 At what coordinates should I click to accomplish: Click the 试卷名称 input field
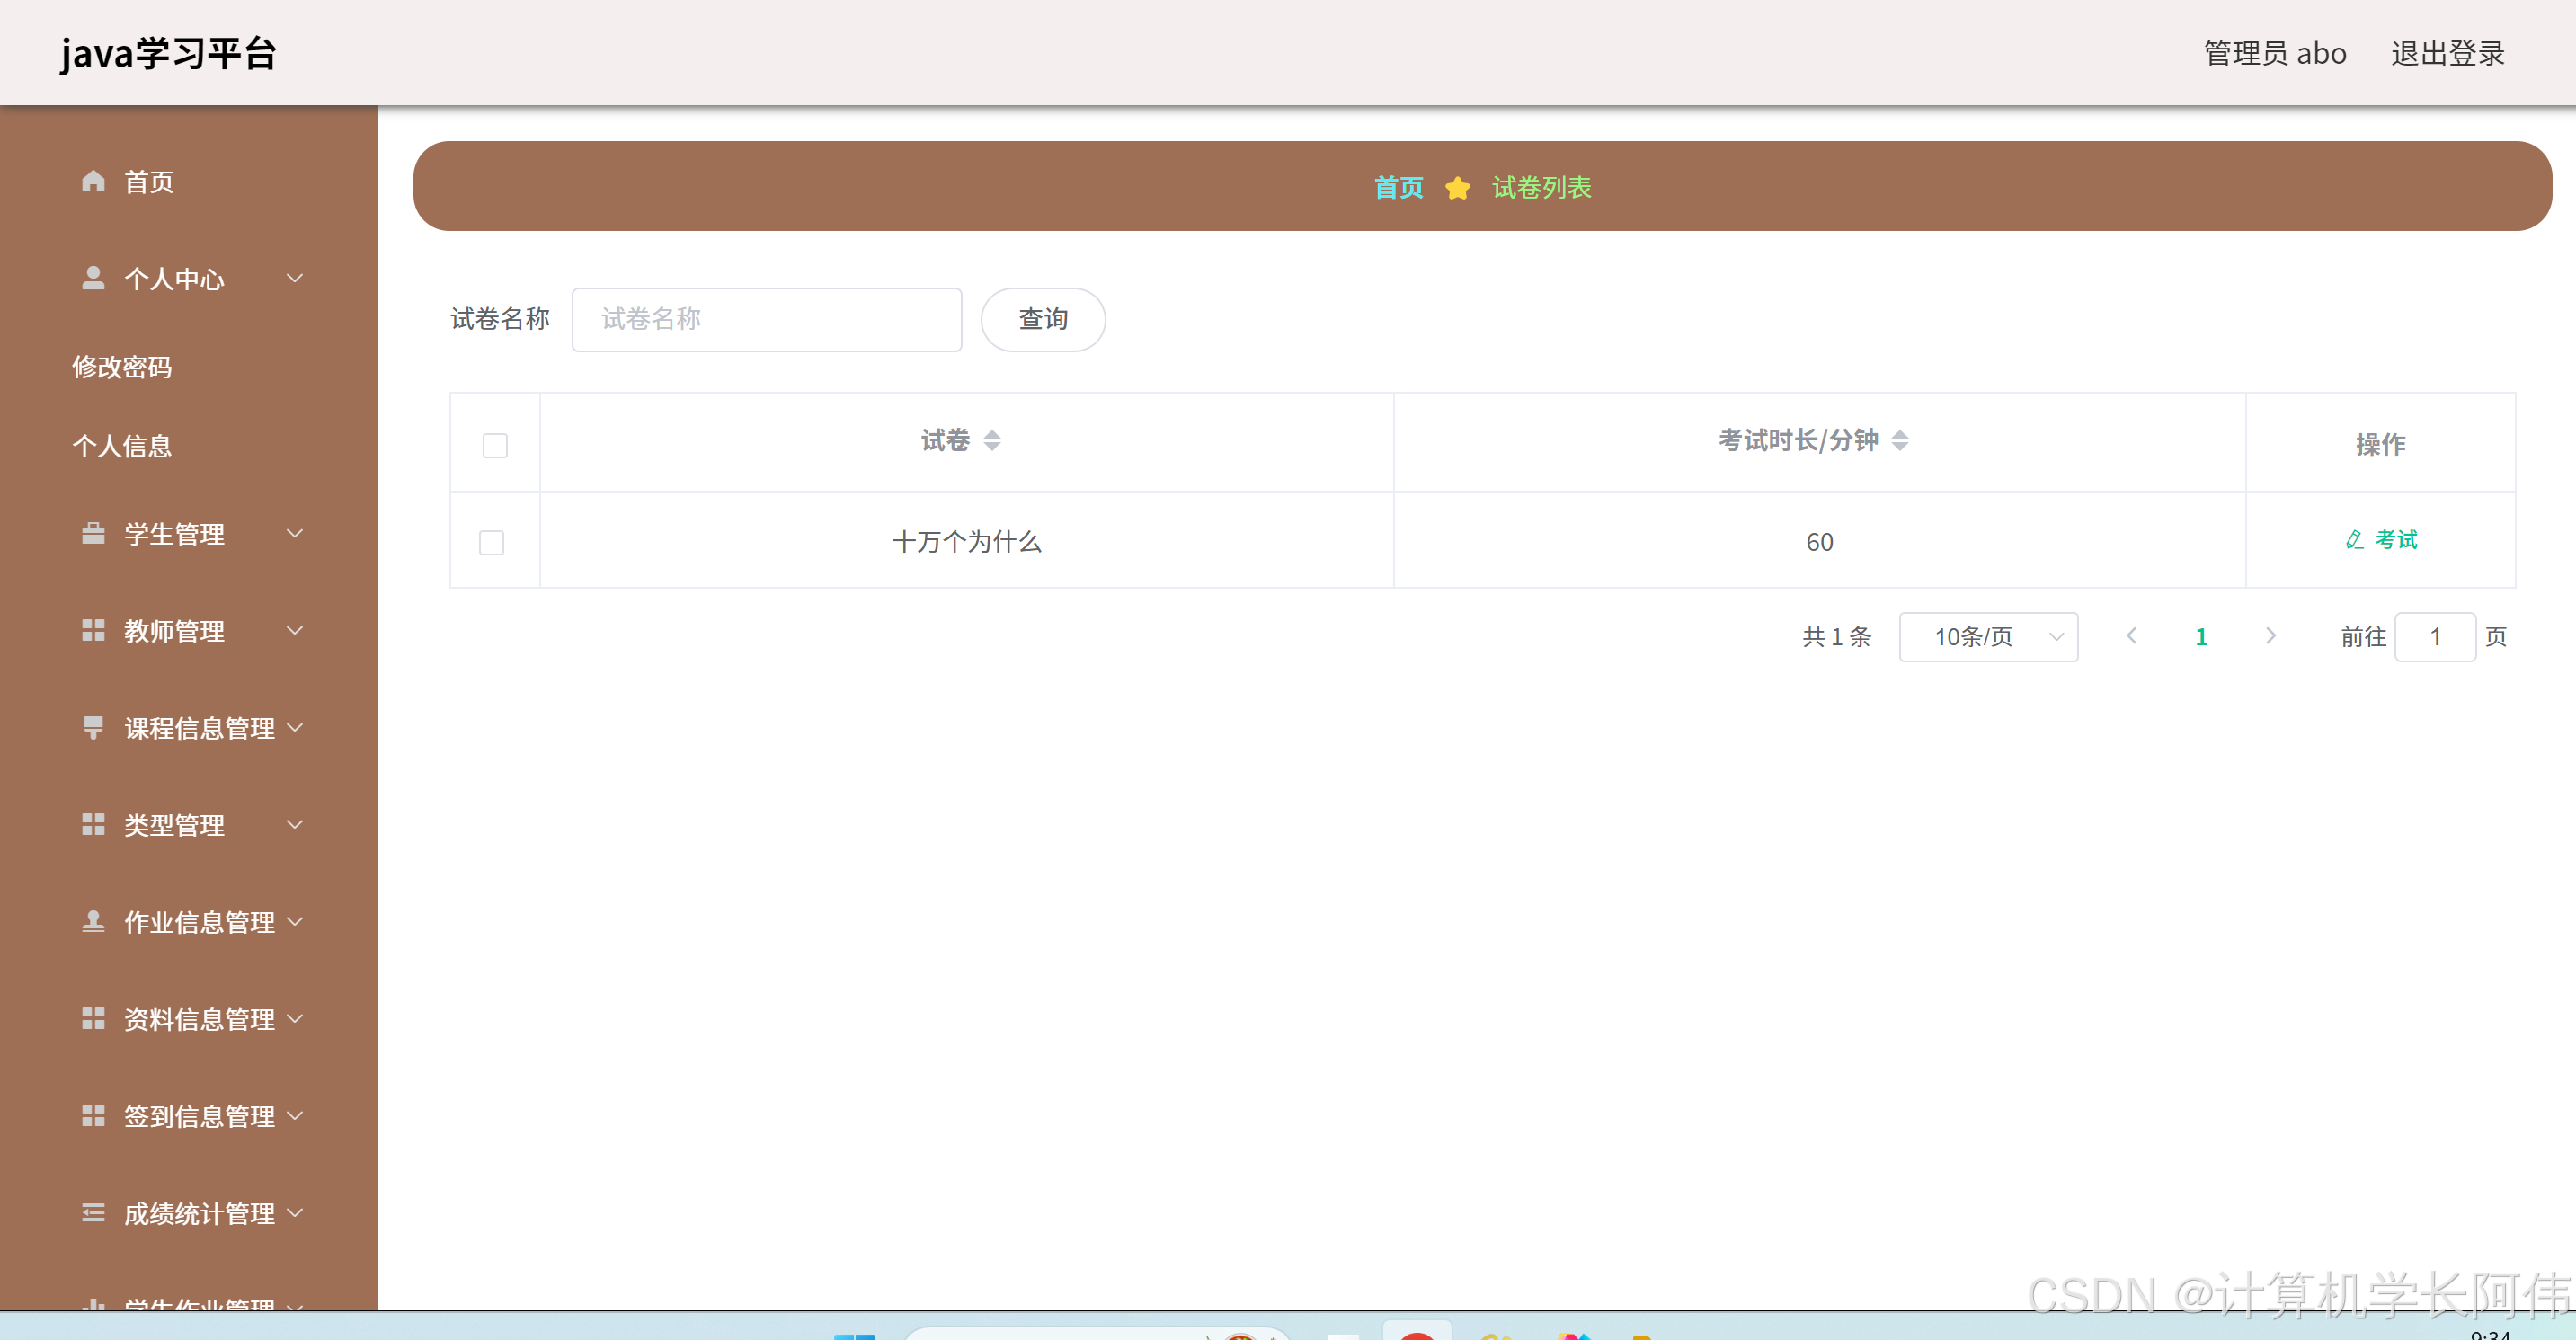766,319
